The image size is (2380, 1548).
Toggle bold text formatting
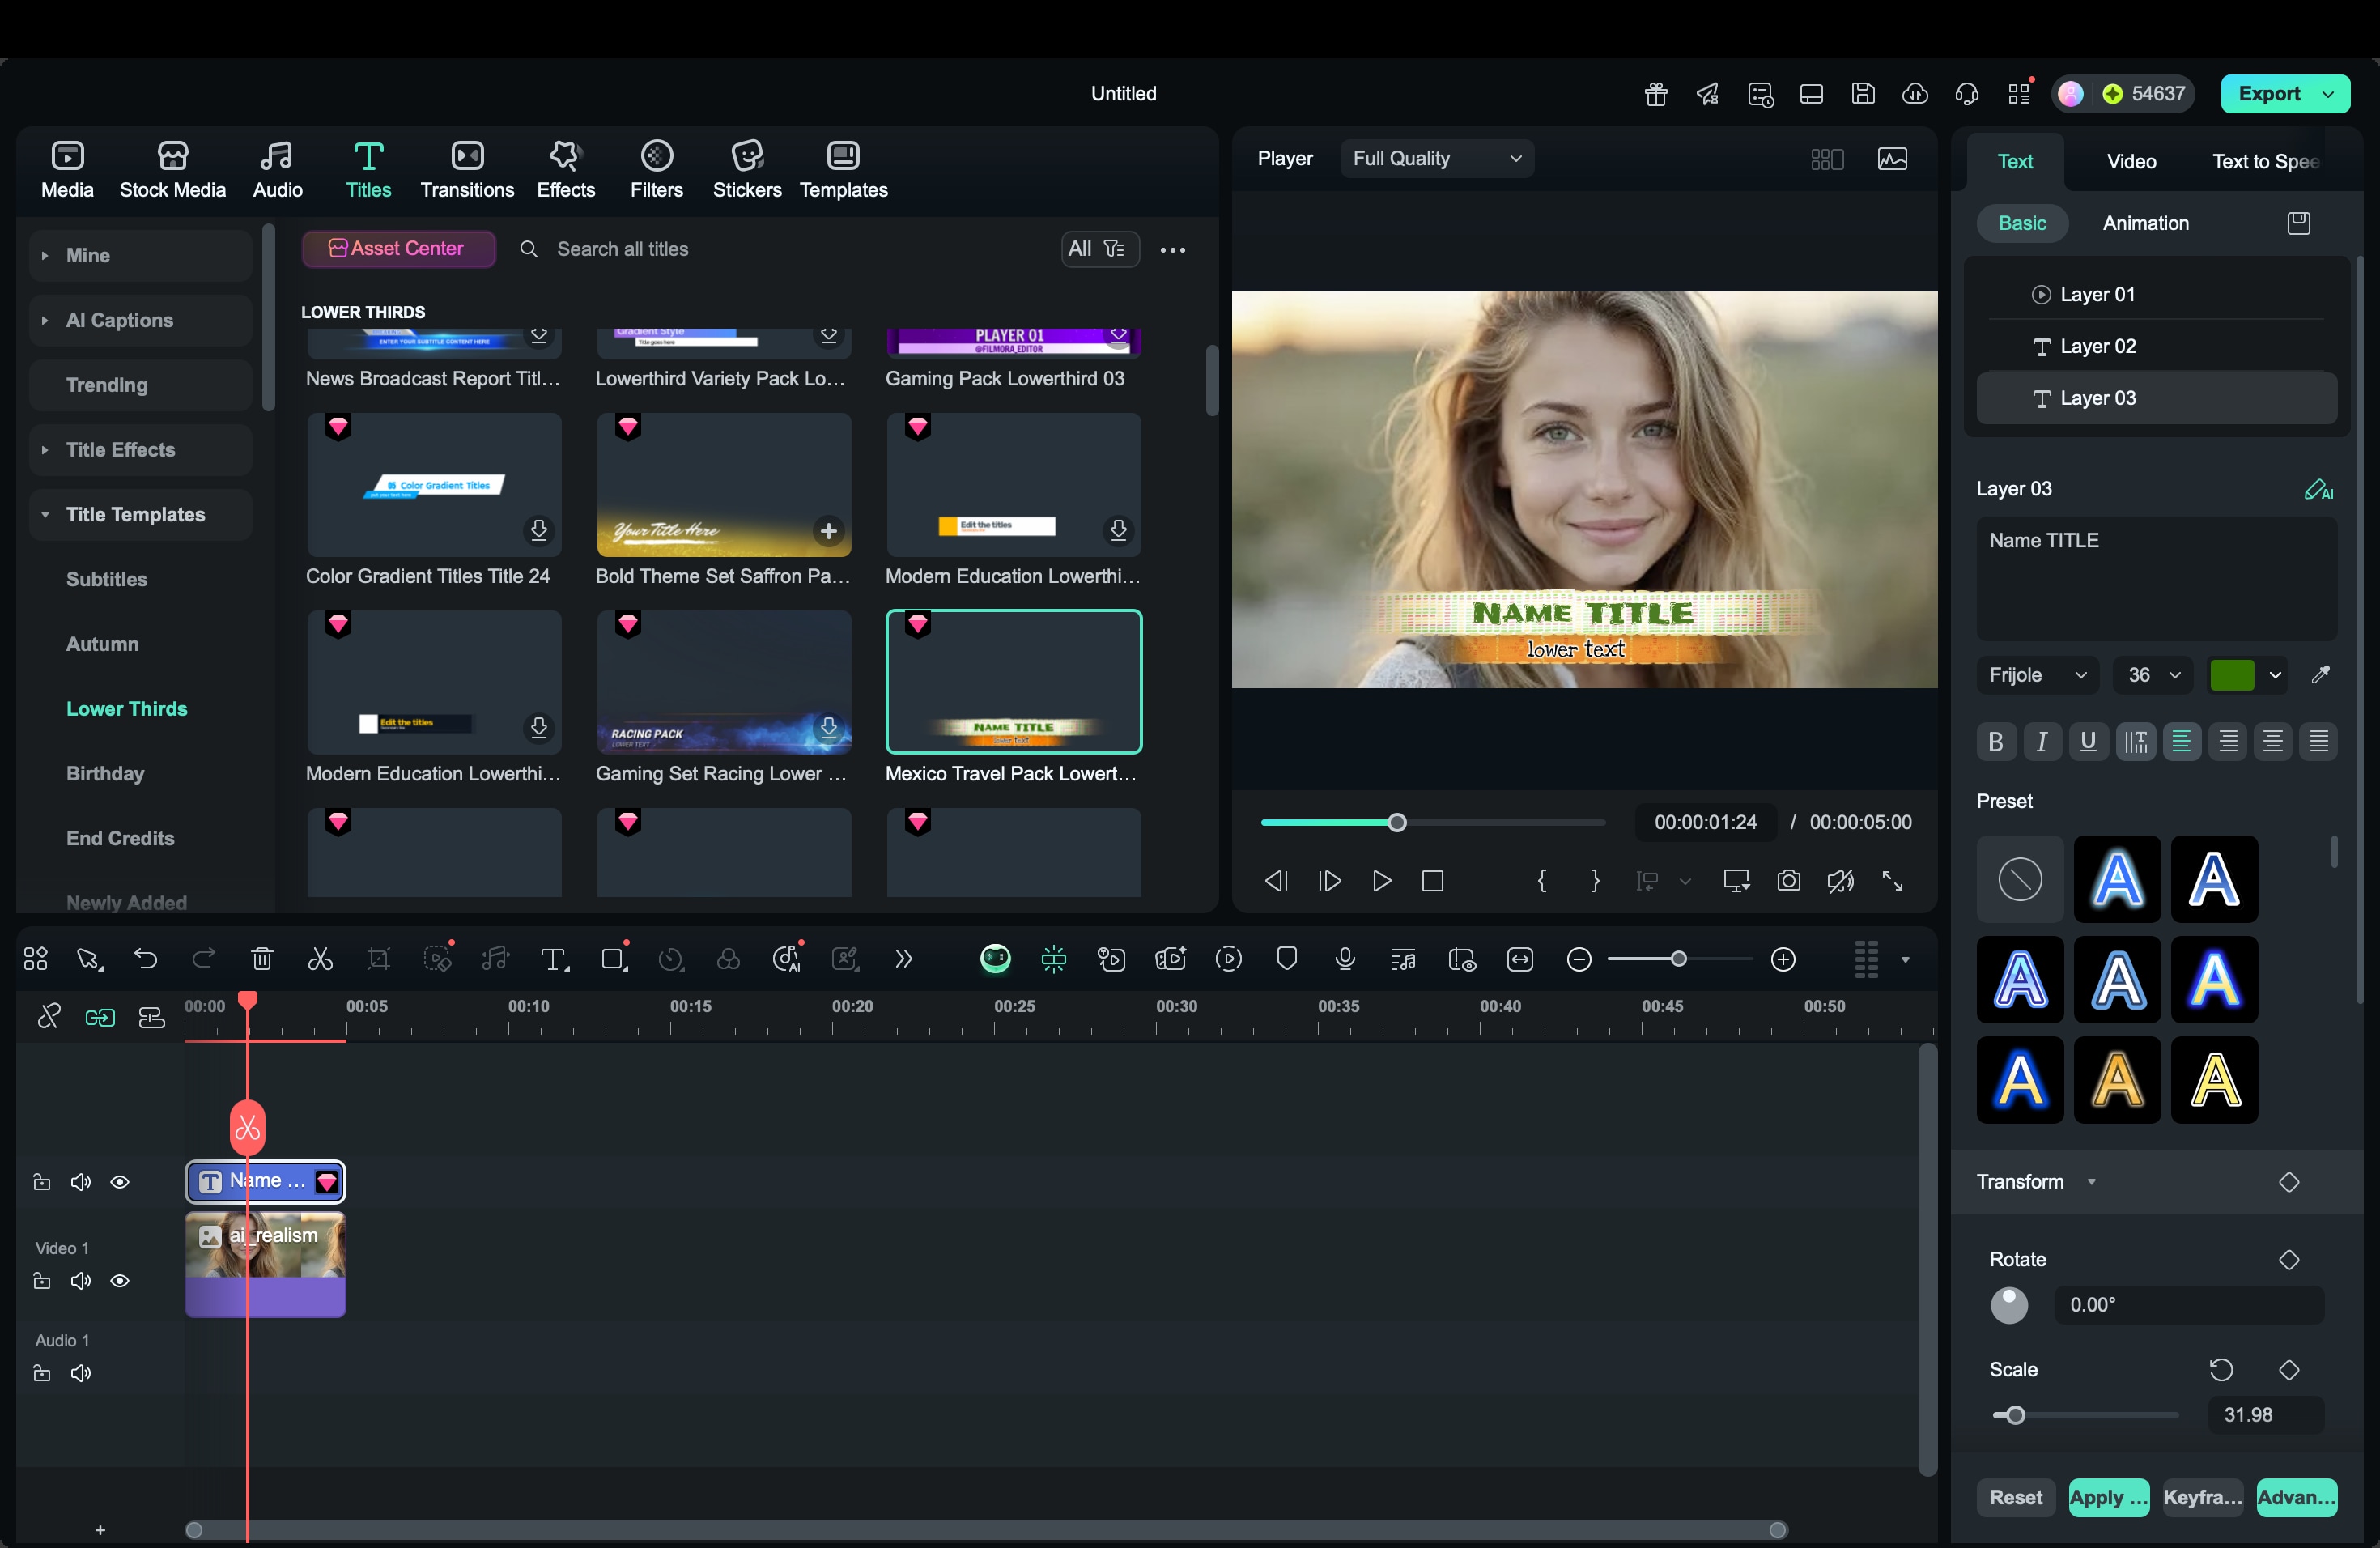point(1995,741)
